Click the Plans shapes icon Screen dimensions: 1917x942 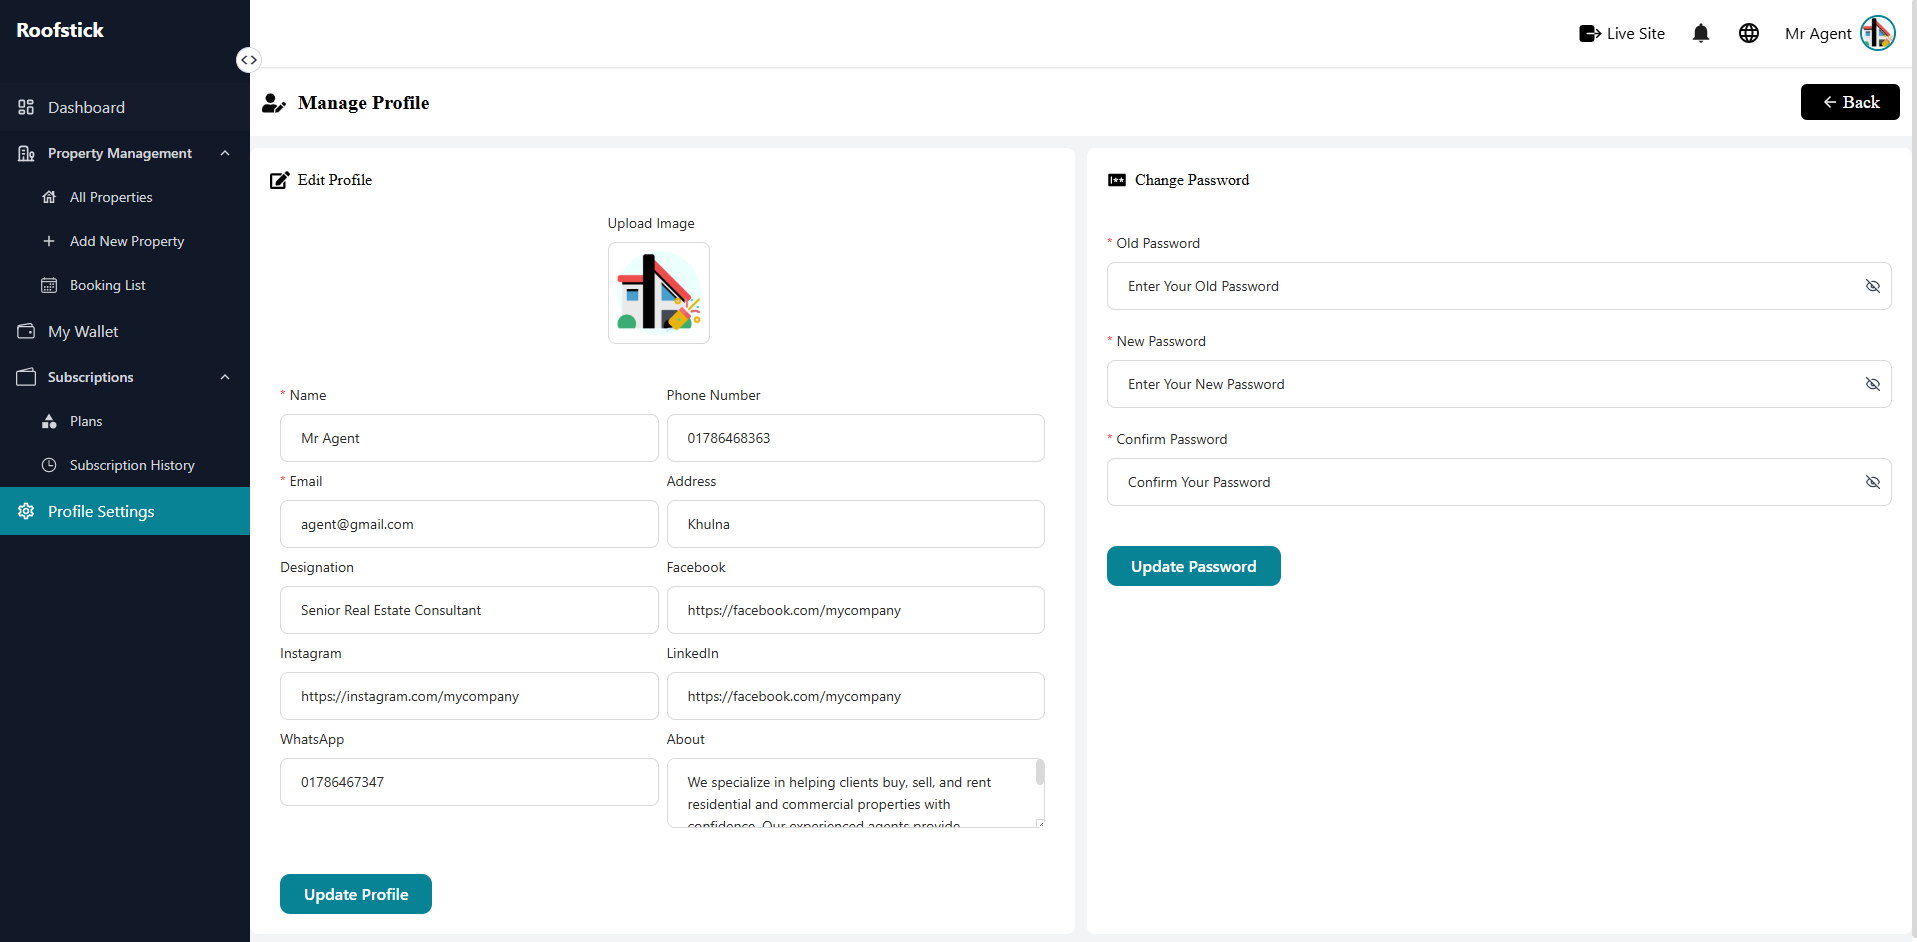49,421
